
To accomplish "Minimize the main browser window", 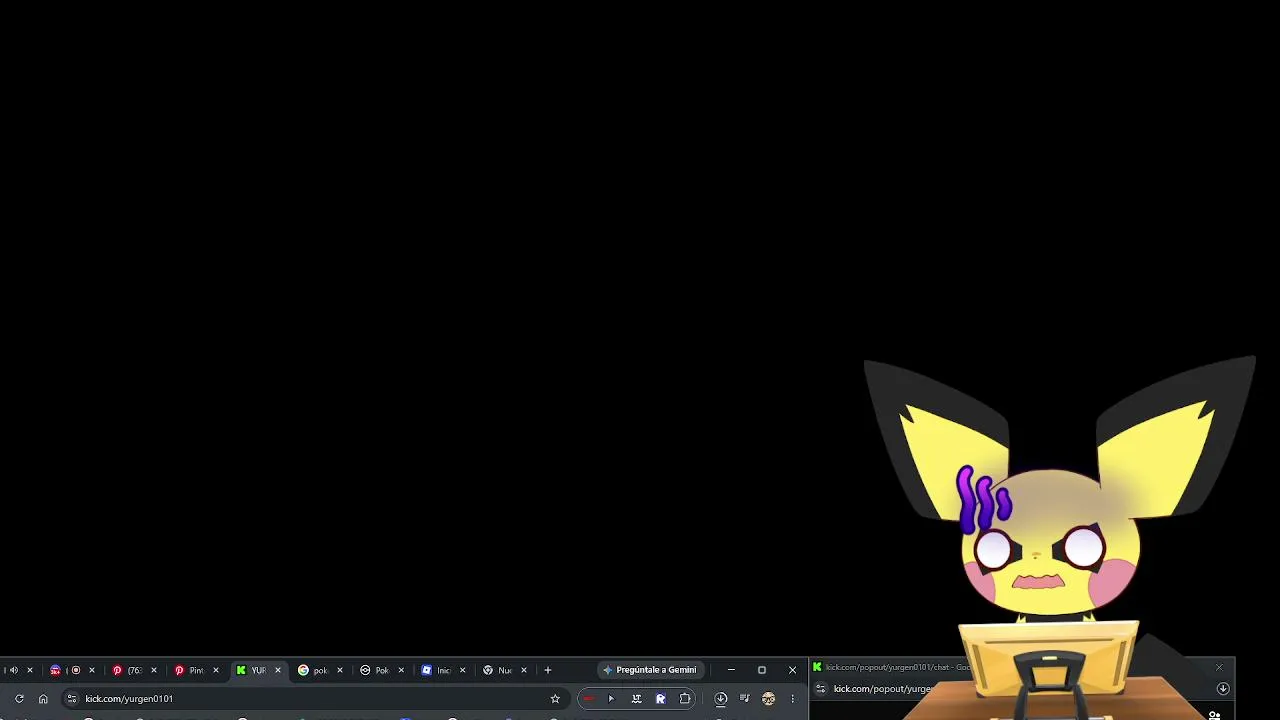I will tap(731, 670).
